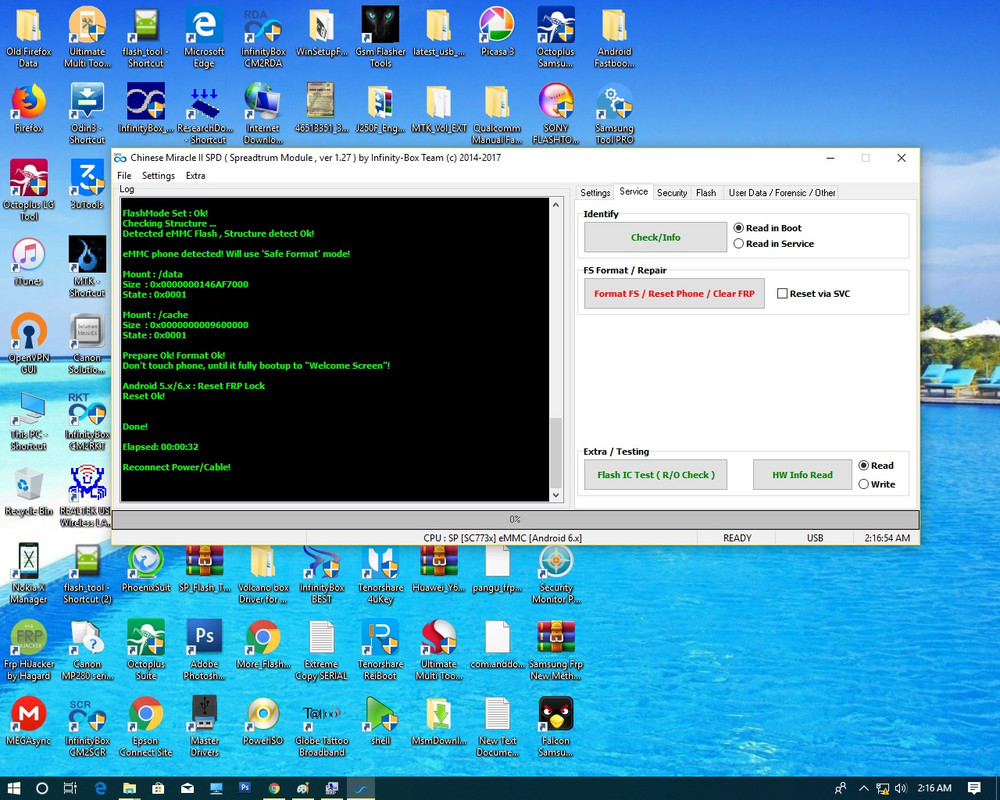
Task: Open the Extra menu
Action: [x=196, y=175]
